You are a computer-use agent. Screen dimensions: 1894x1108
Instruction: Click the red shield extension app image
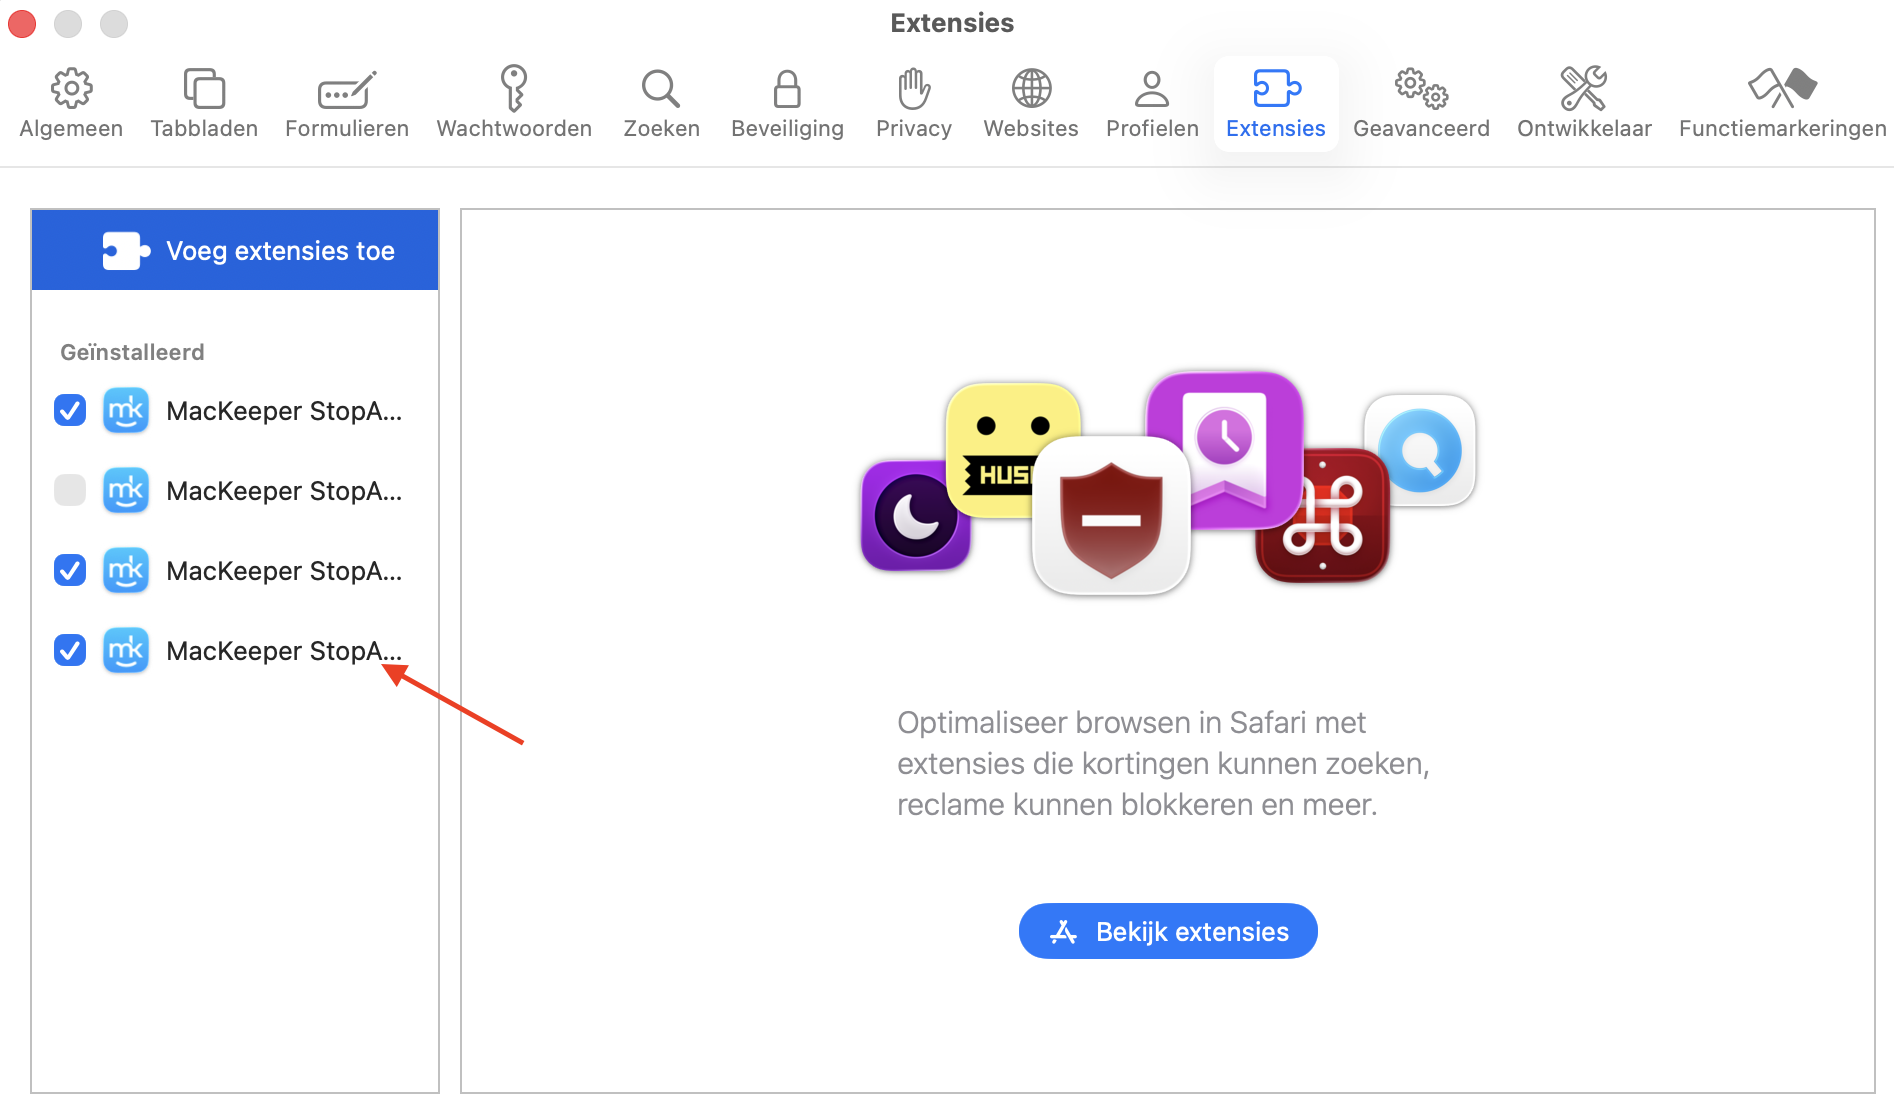pyautogui.click(x=1111, y=516)
